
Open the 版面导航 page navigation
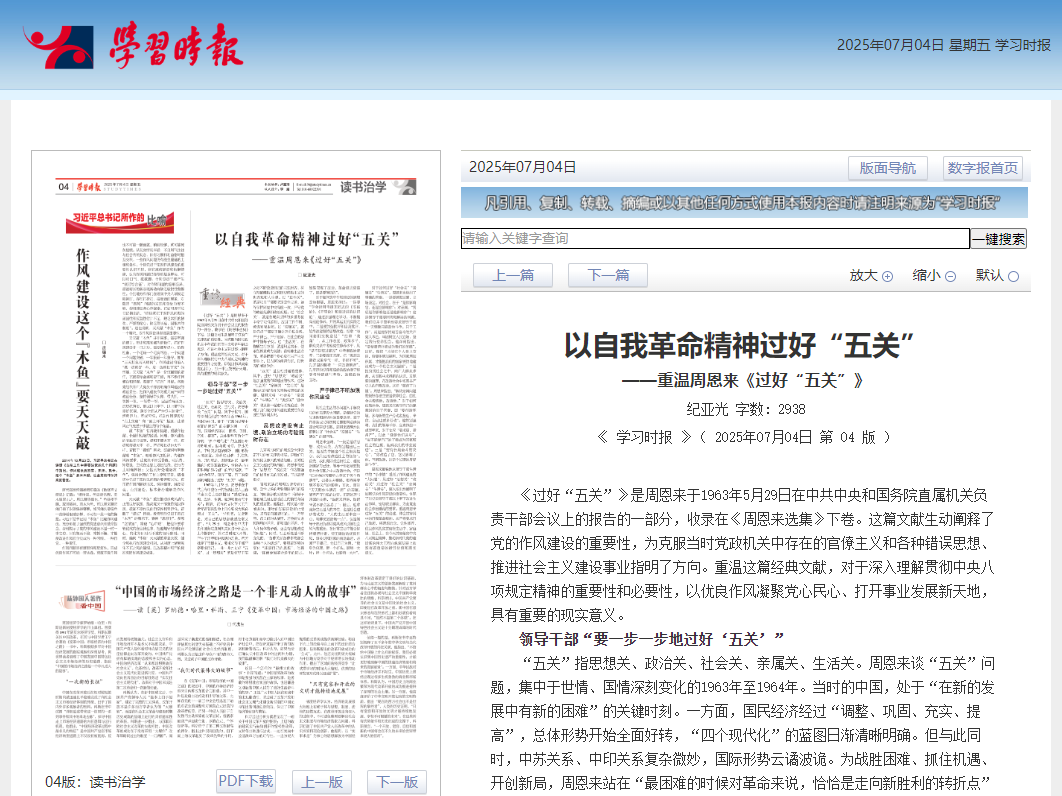point(887,168)
